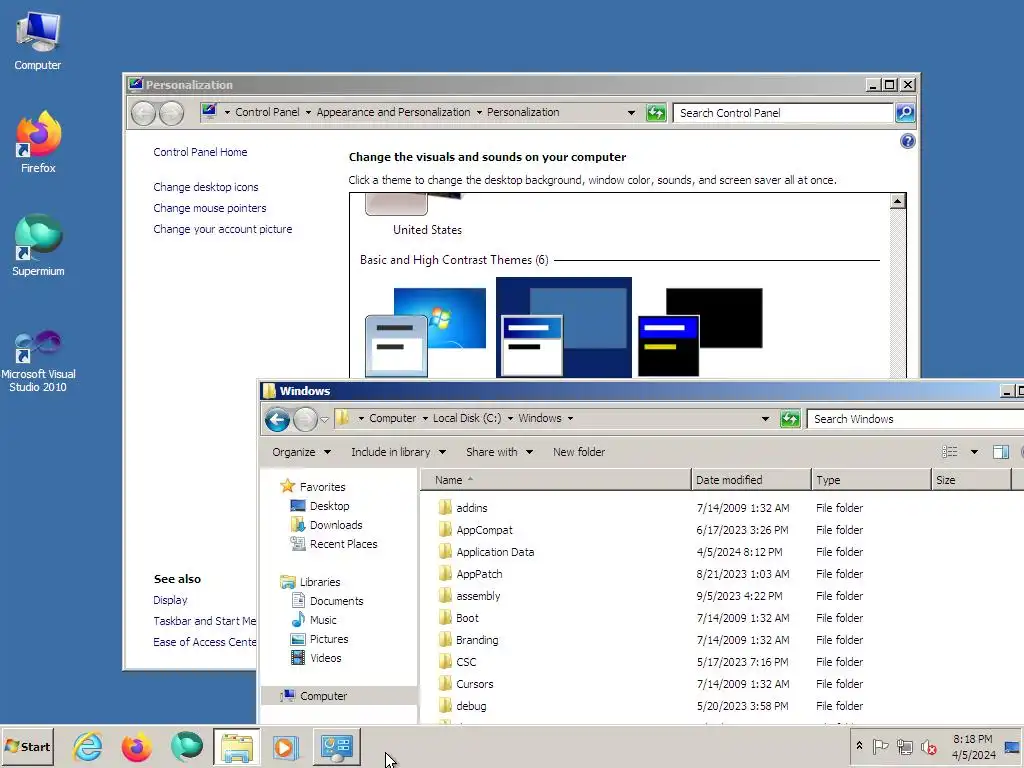Screen dimensions: 1024x768
Task: Sort by Type column header
Action: pos(871,480)
